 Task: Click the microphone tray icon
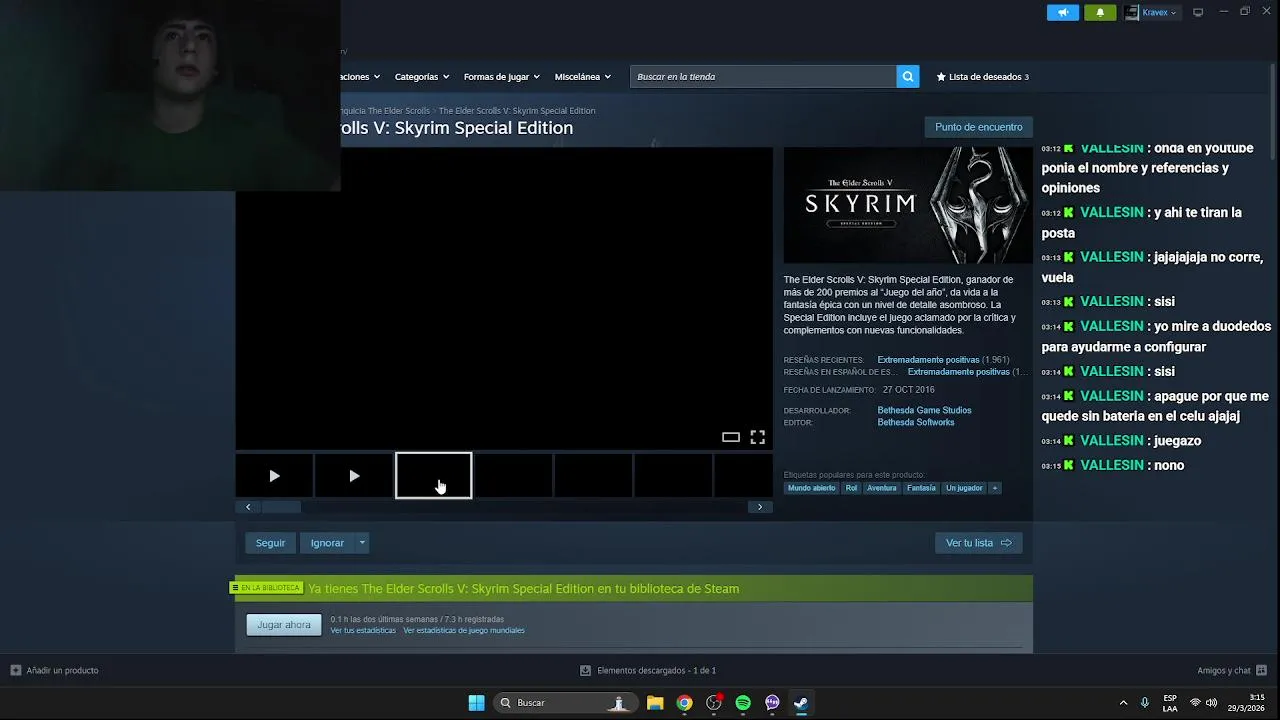1145,703
